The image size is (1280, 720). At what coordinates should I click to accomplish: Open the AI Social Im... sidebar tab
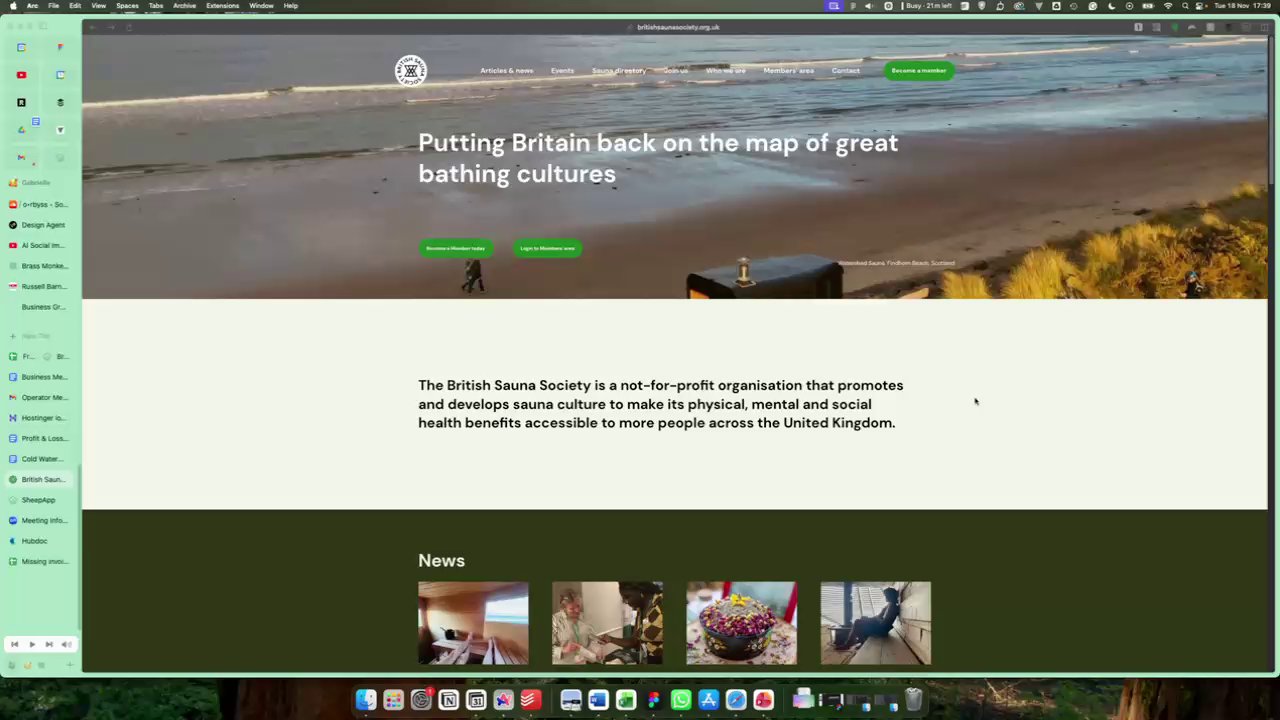40,245
